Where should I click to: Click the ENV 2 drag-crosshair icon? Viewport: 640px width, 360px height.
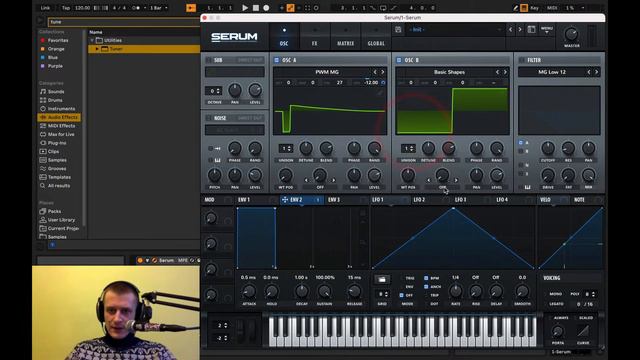point(285,200)
